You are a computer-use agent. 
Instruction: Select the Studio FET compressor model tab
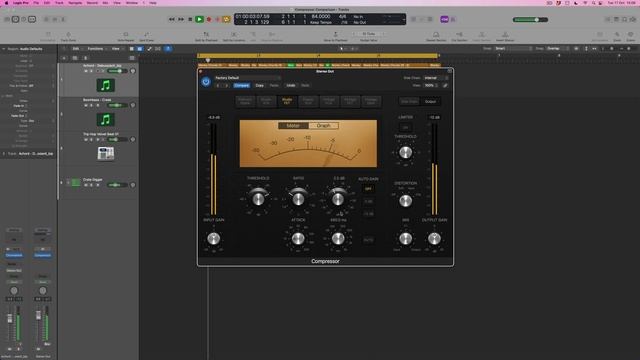tap(287, 101)
